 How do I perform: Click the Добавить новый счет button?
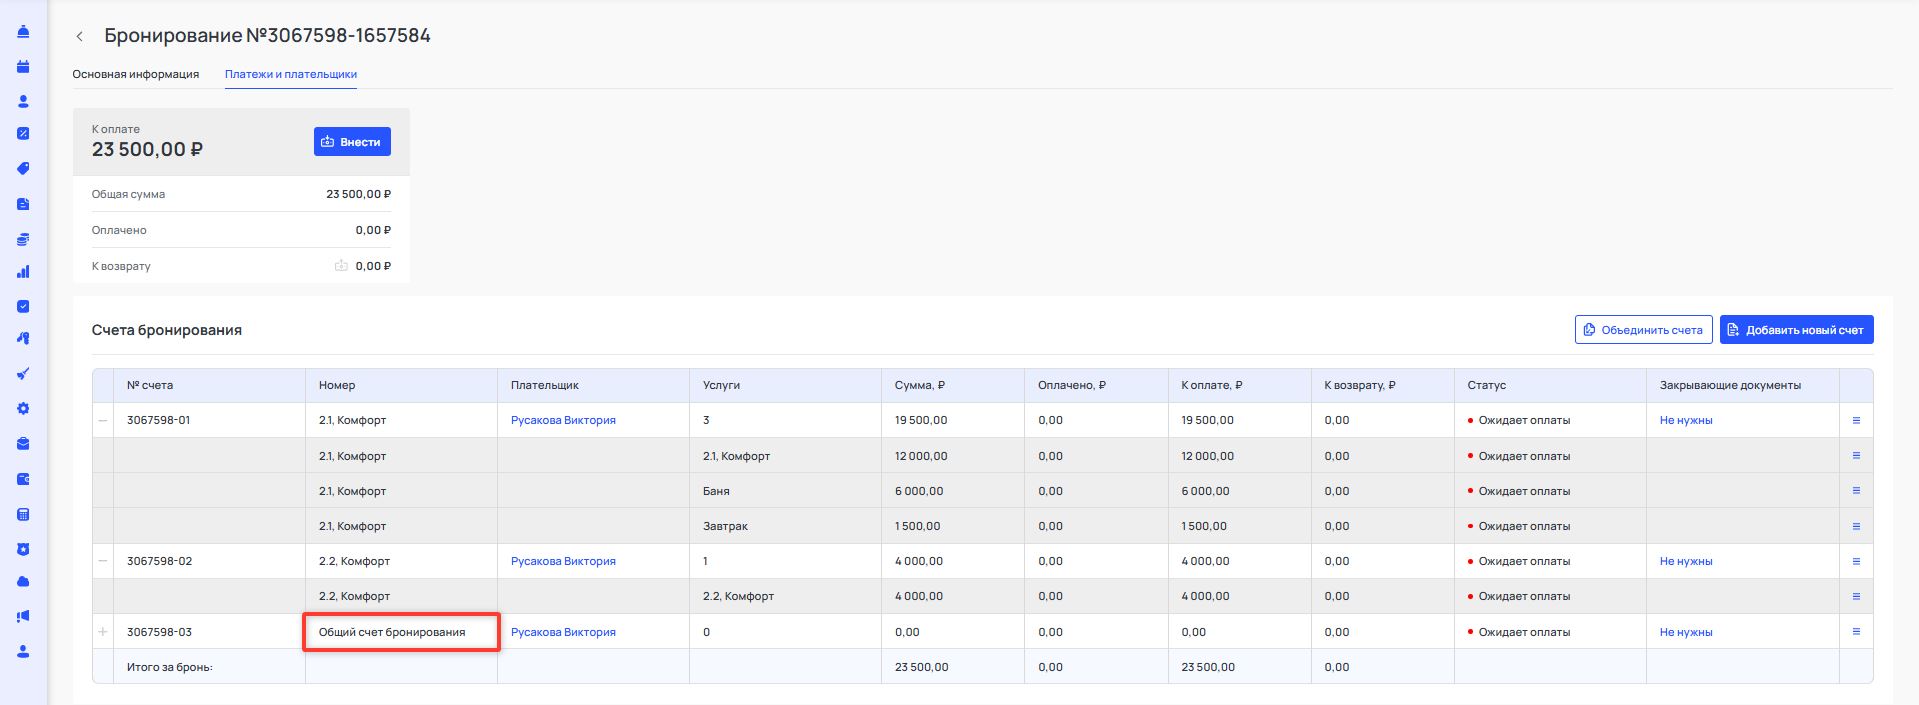click(x=1796, y=330)
